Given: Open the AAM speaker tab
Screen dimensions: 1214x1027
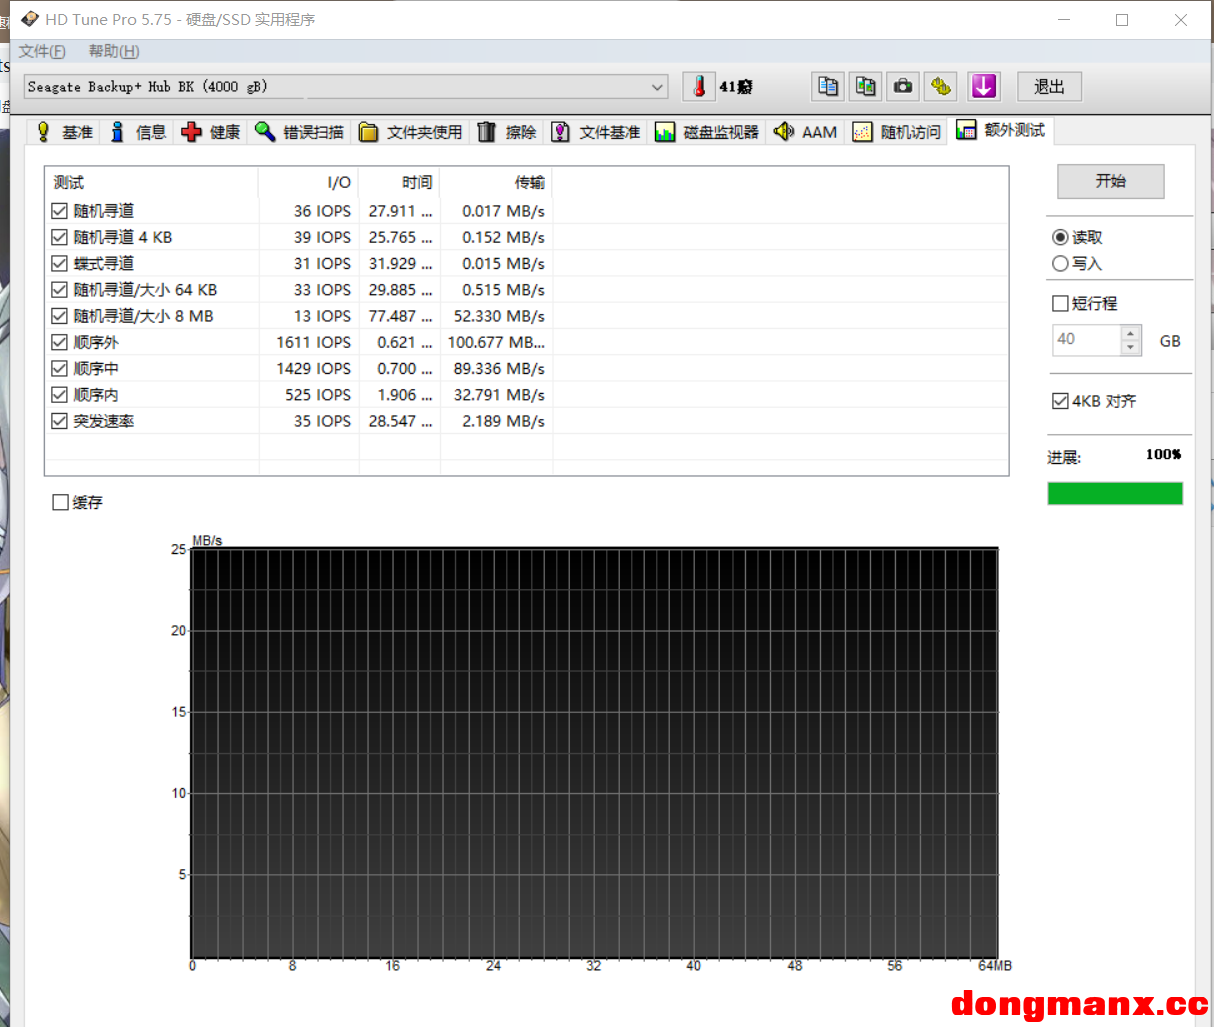Looking at the screenshot, I should (x=806, y=132).
